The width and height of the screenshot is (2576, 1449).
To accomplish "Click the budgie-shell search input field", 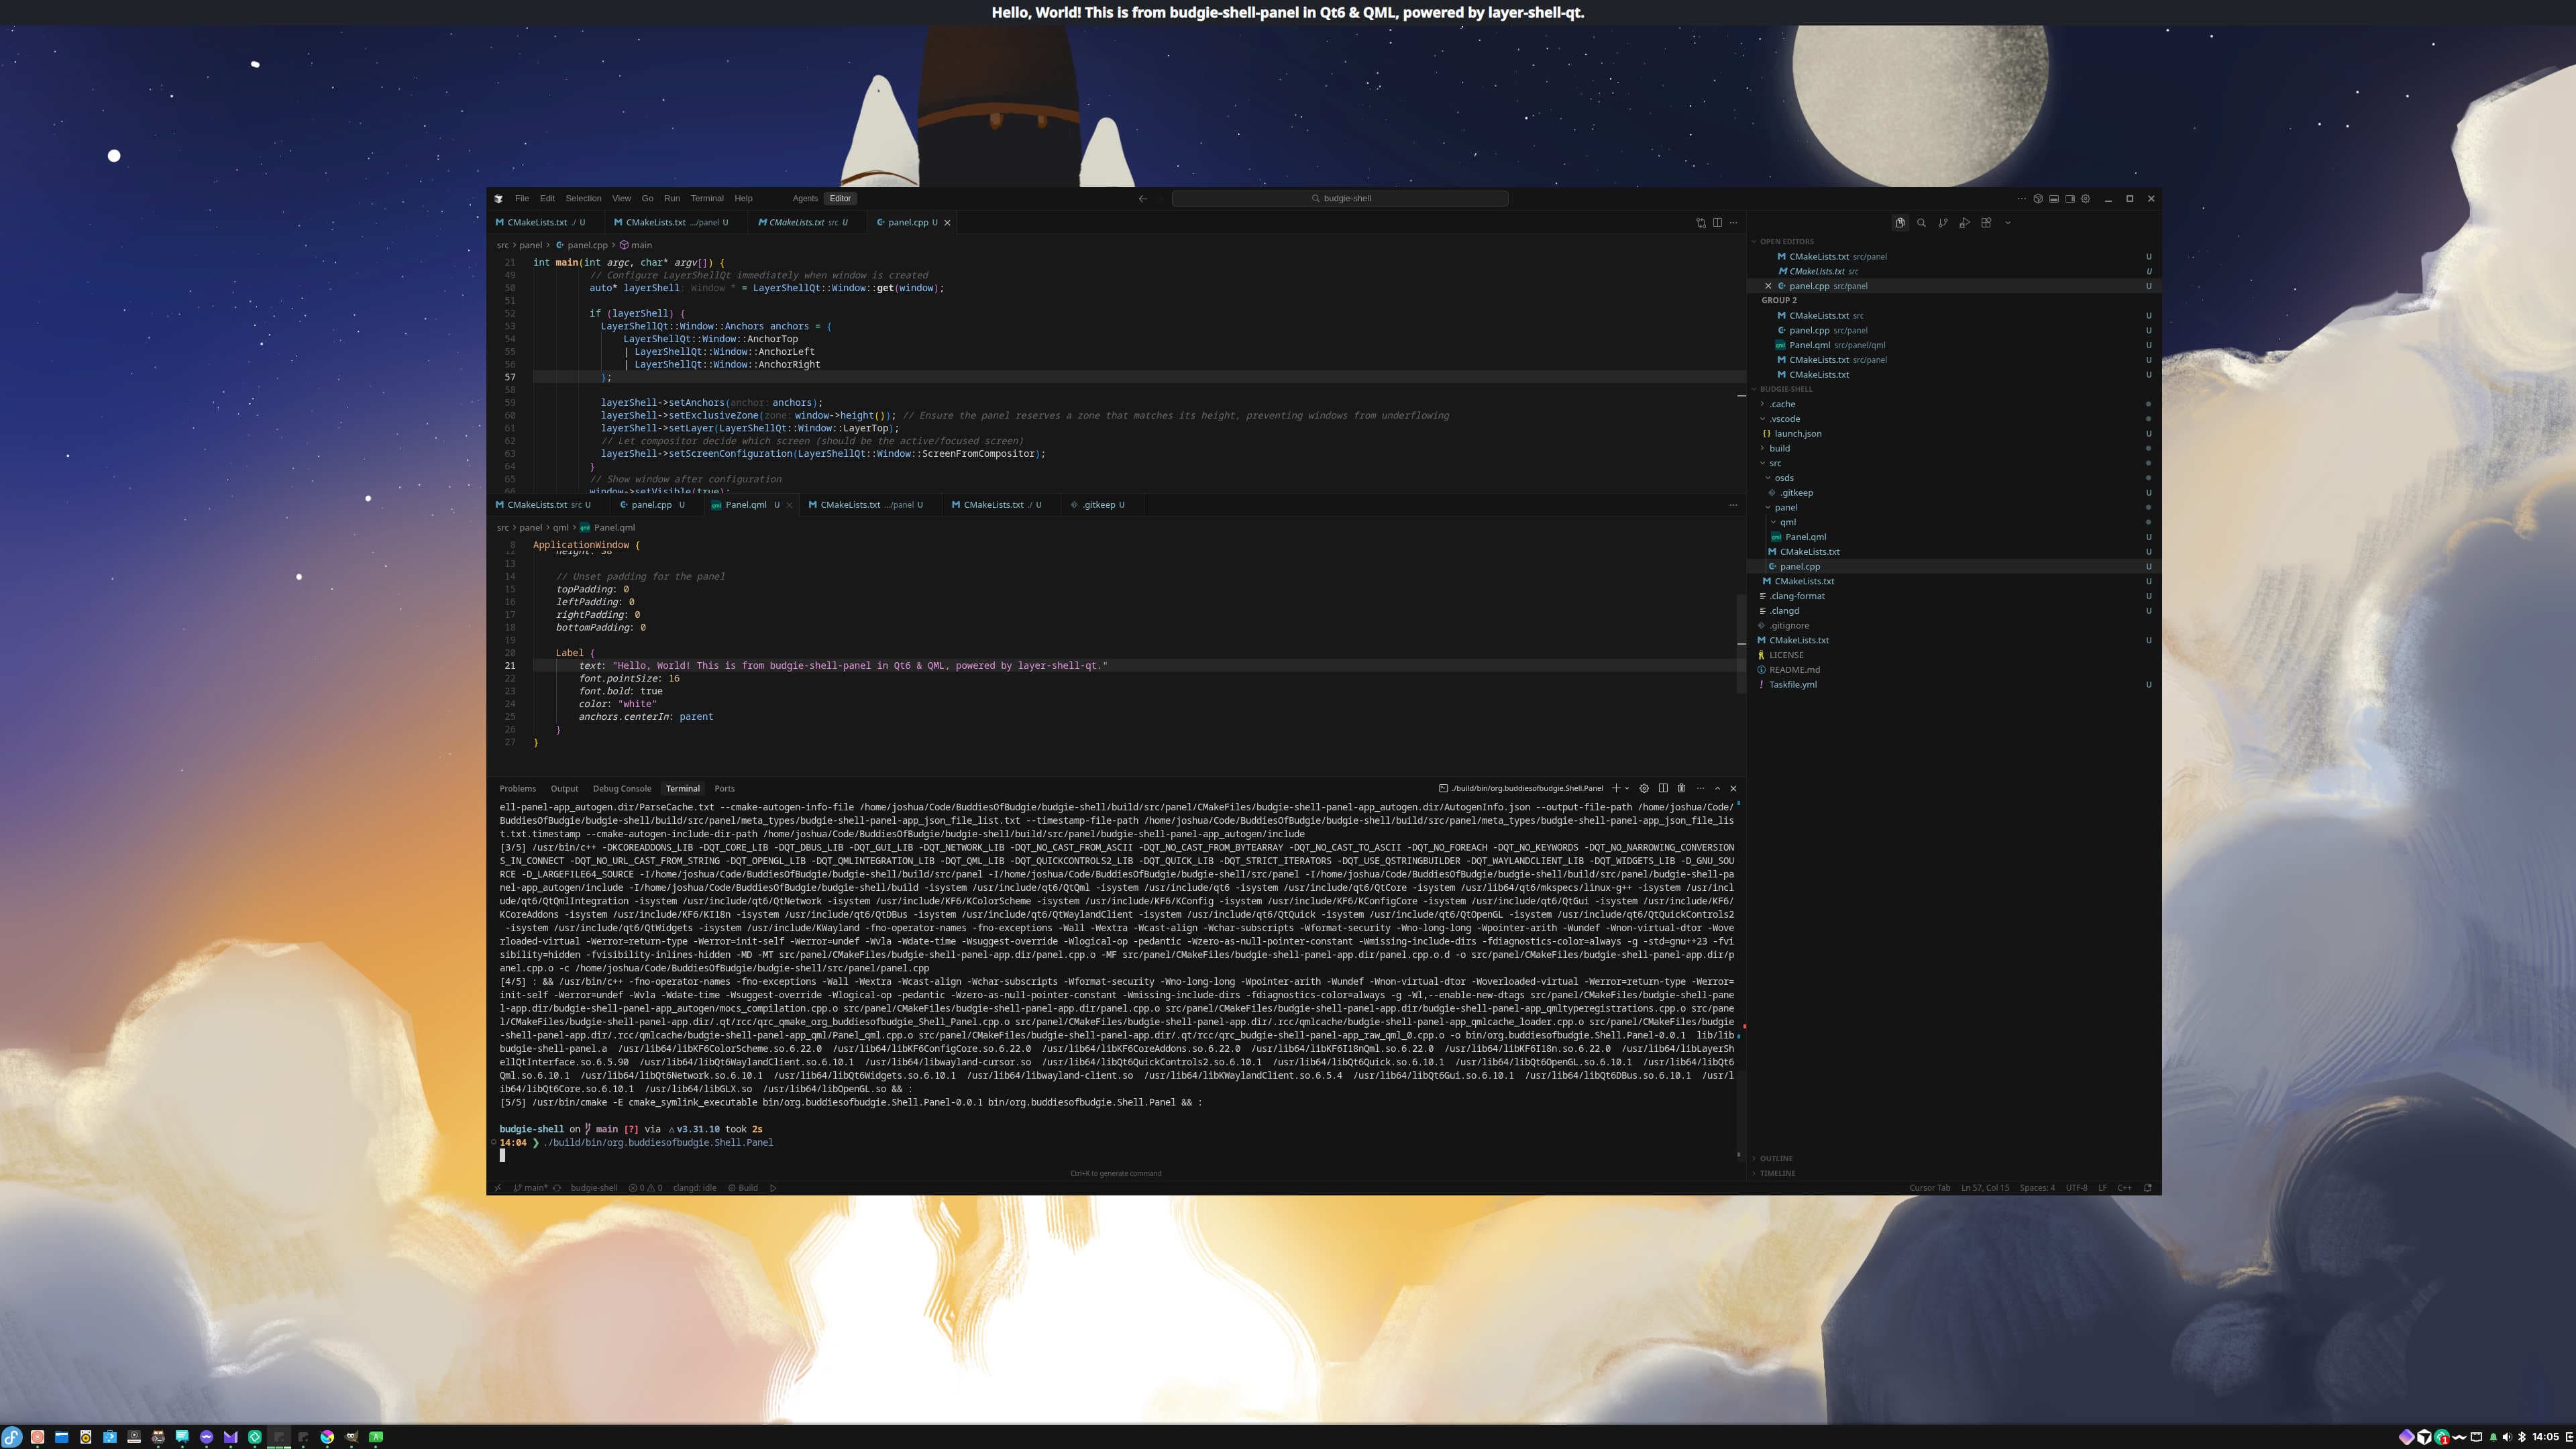I will coord(1340,198).
